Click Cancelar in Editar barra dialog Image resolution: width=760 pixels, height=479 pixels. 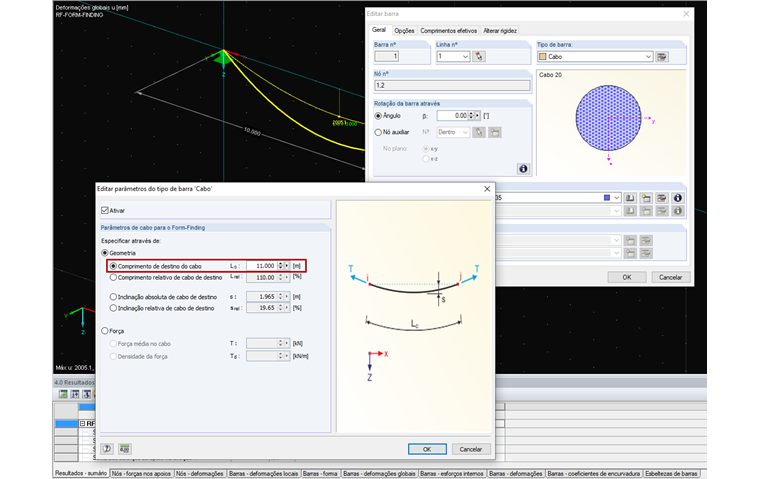click(x=671, y=277)
